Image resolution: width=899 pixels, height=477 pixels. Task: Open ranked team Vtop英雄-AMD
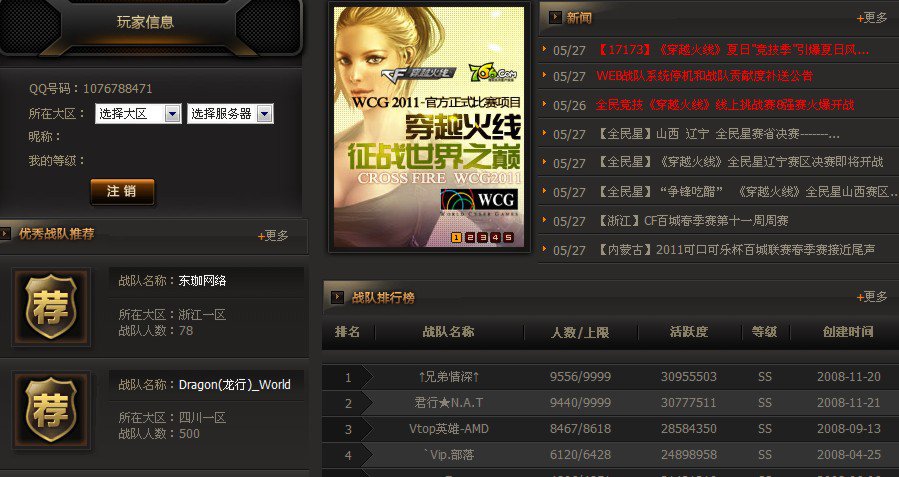click(448, 429)
